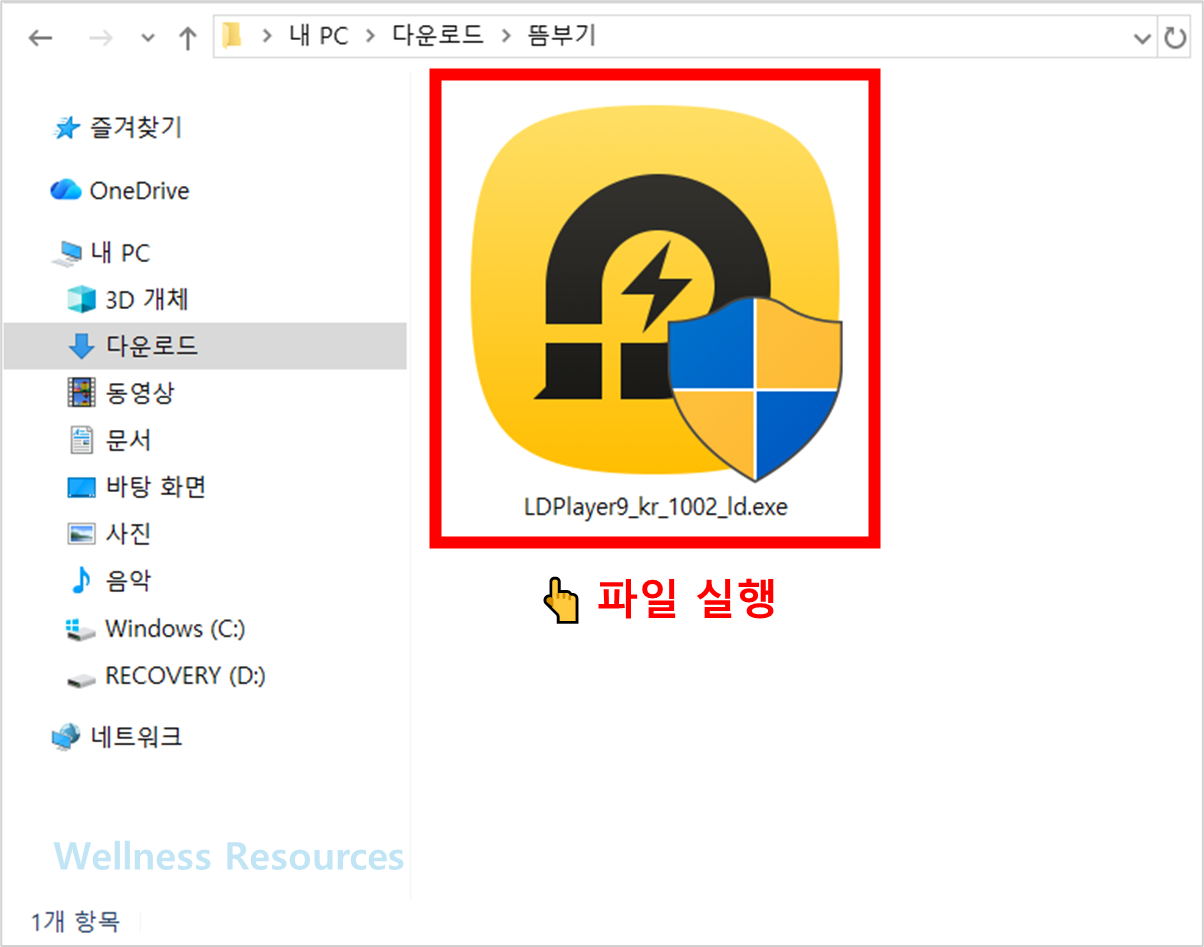Select 뜸부기 in the address breadcrumb

click(561, 37)
